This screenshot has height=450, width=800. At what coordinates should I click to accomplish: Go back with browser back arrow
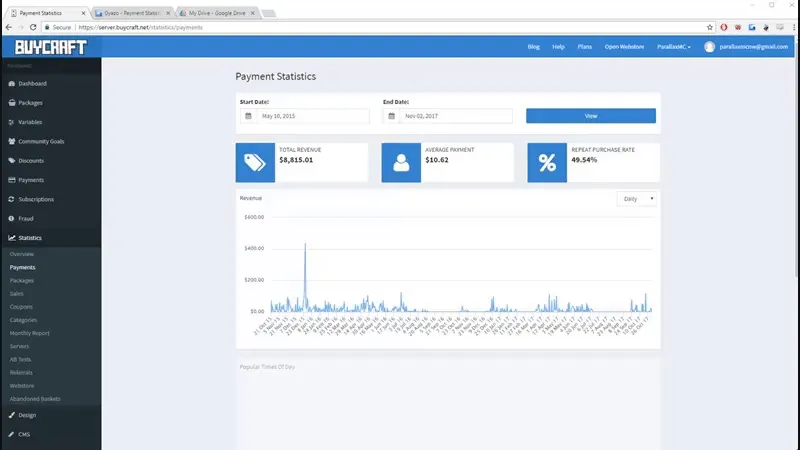(9, 27)
